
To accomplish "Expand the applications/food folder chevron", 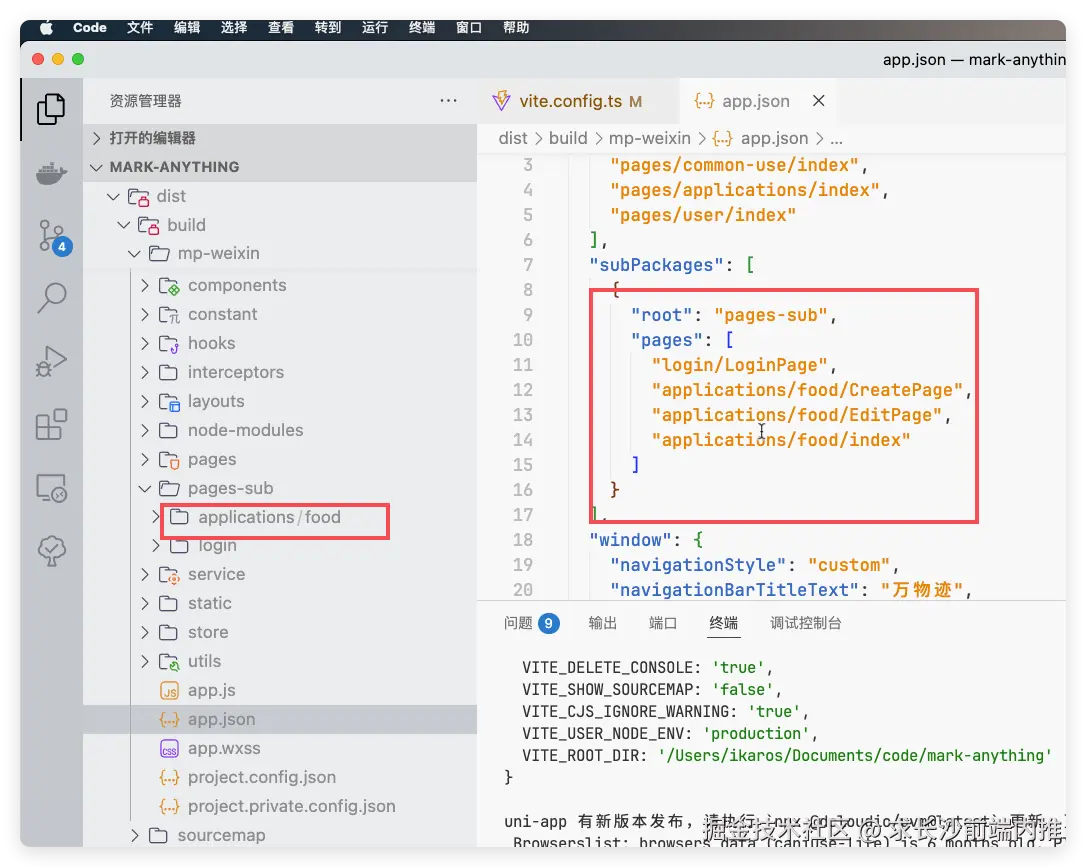I will [x=155, y=517].
